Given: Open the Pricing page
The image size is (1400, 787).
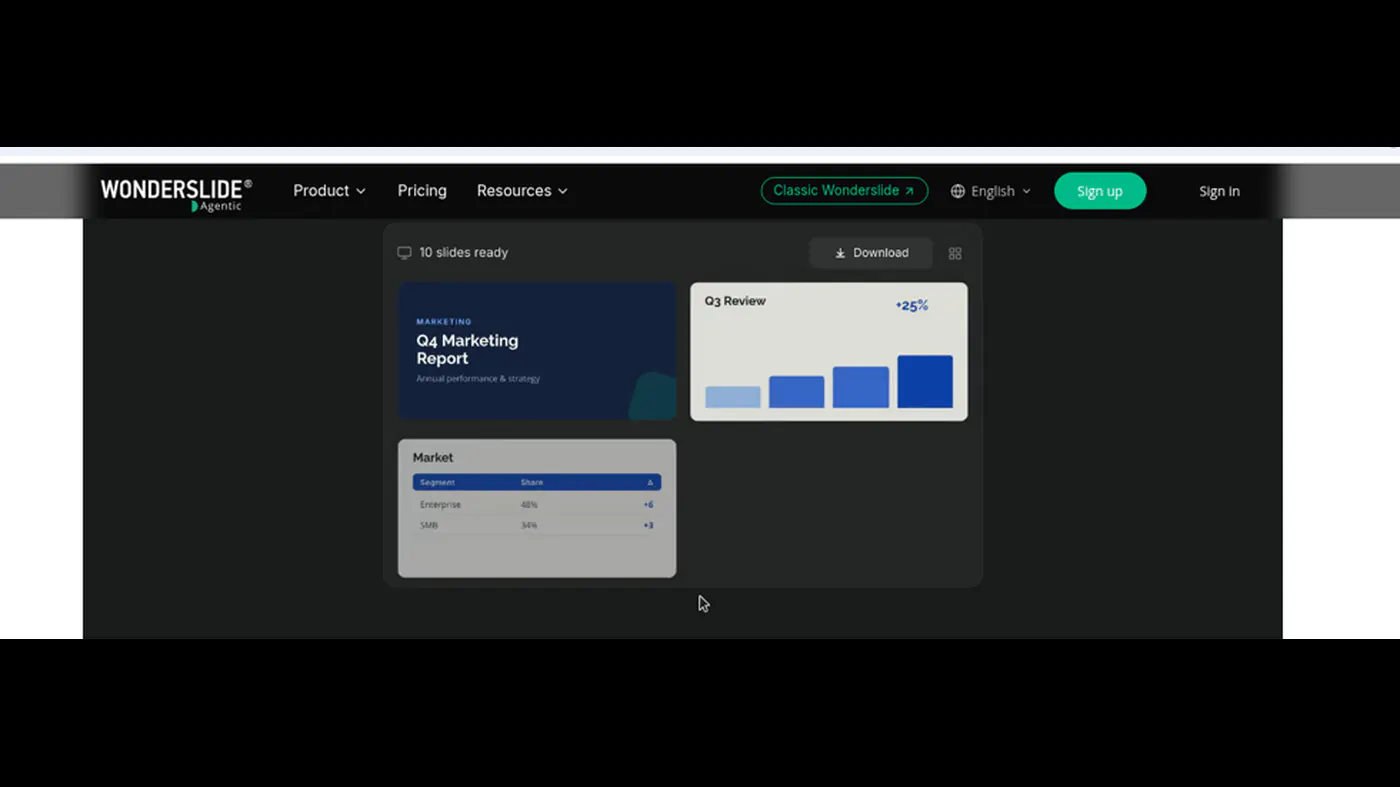Looking at the screenshot, I should (x=422, y=191).
